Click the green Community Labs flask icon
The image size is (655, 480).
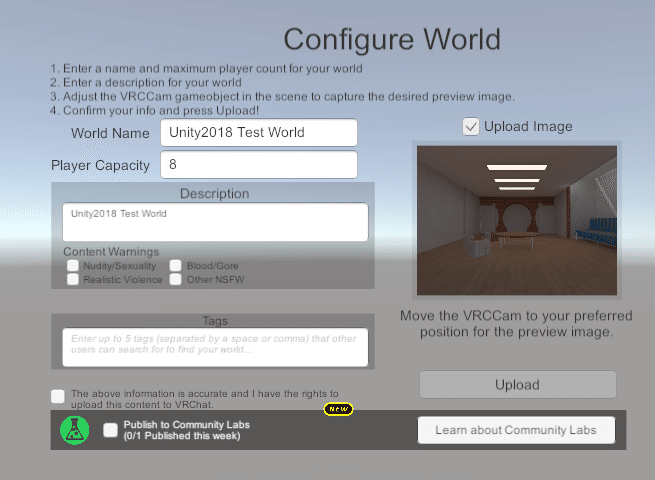(74, 430)
